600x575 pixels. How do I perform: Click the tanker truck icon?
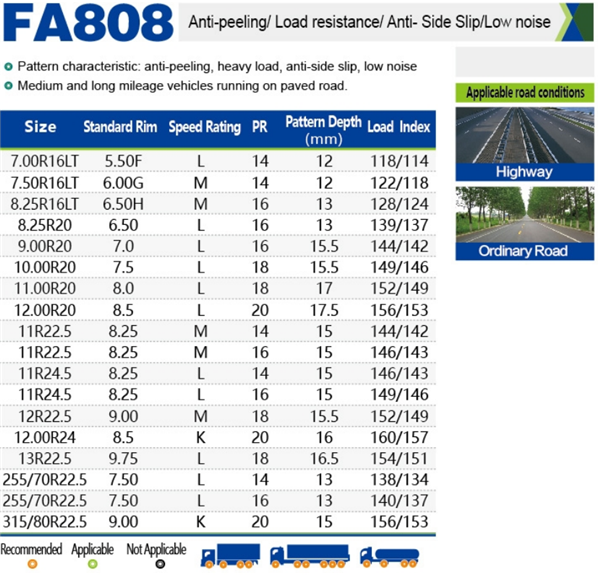tap(390, 557)
